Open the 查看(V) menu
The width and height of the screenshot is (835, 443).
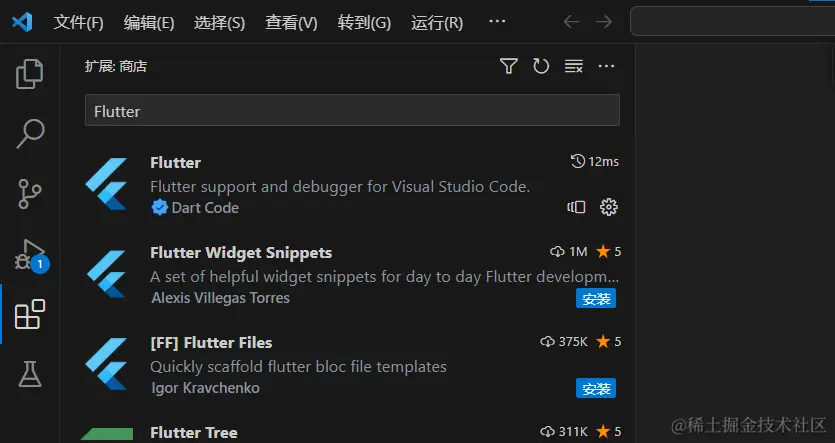click(x=291, y=23)
